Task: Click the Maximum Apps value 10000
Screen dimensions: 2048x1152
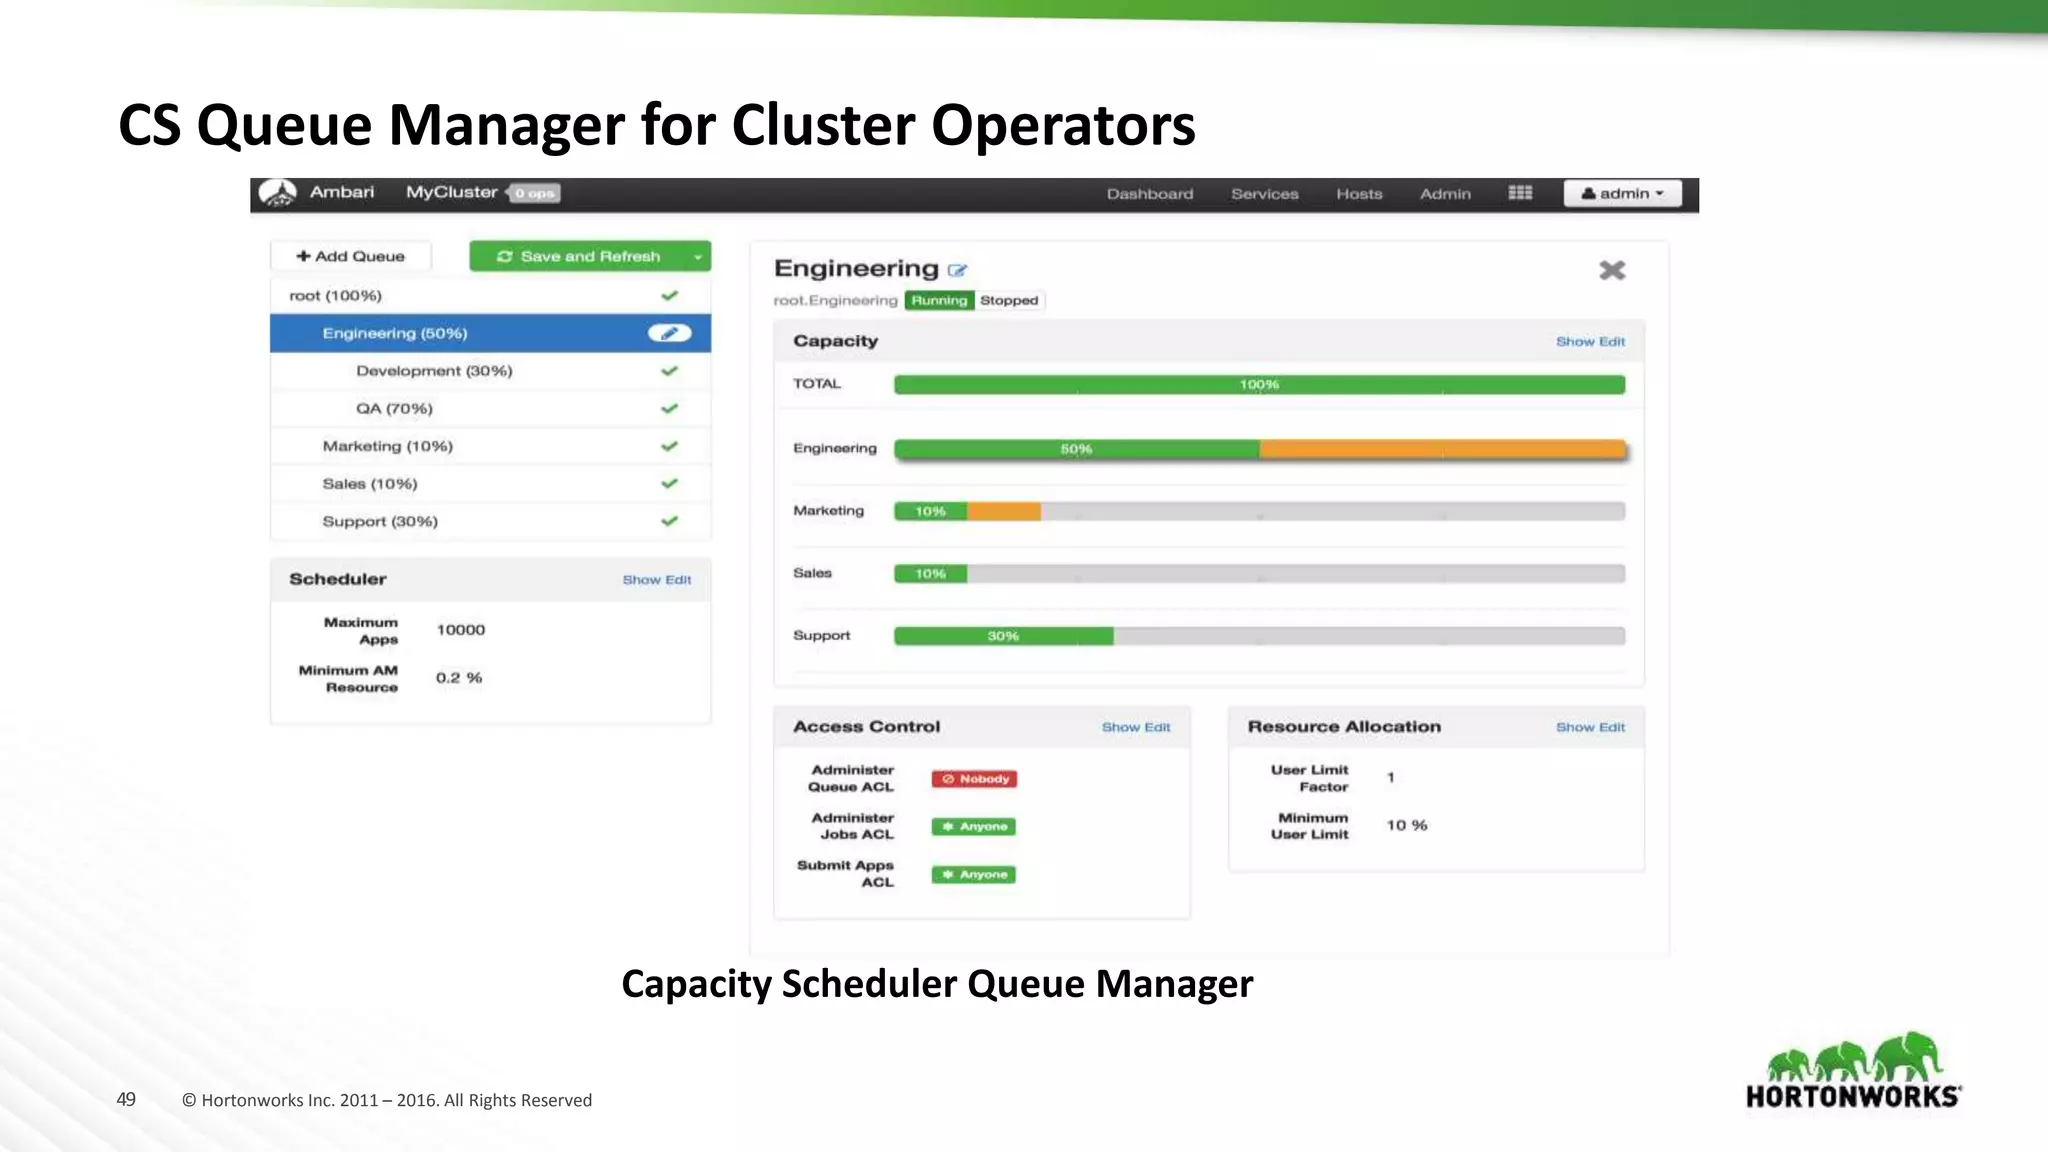Action: click(461, 630)
